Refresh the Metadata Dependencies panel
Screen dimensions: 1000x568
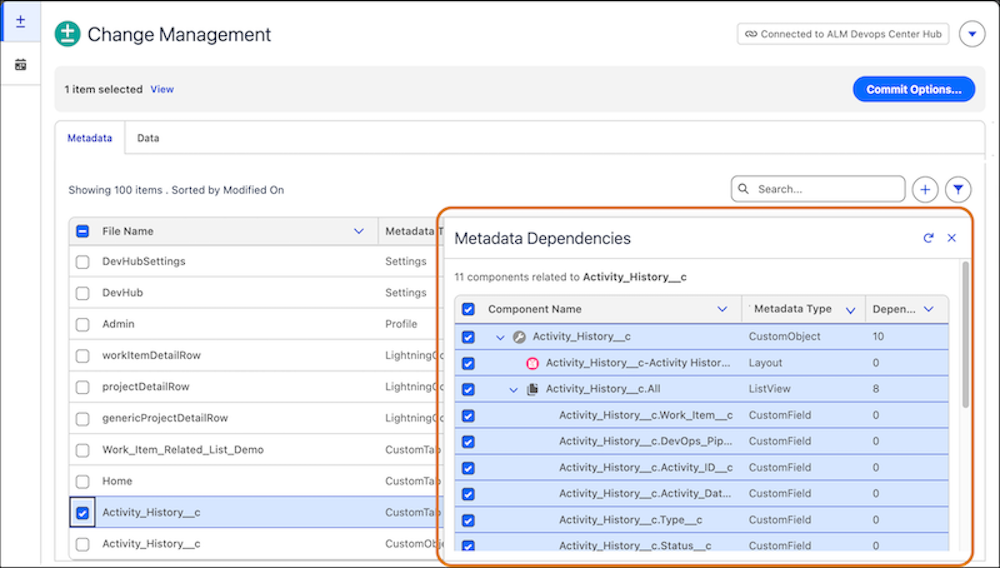coord(929,238)
